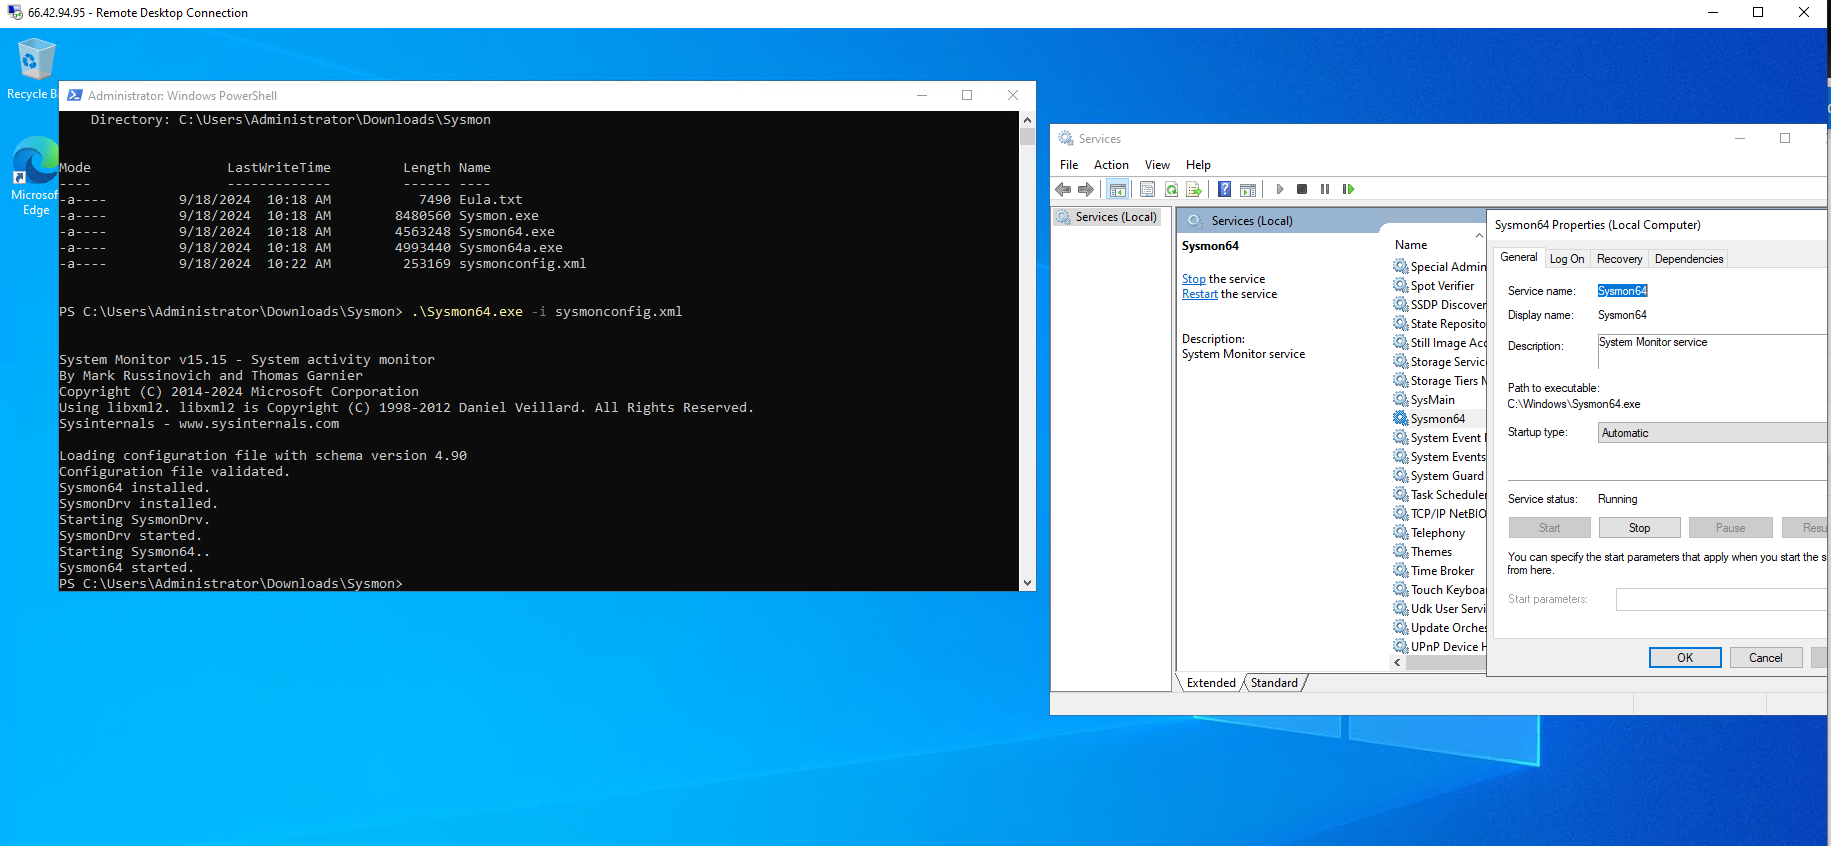The height and width of the screenshot is (846, 1831).
Task: Minimize the Services window
Action: pos(1740,138)
